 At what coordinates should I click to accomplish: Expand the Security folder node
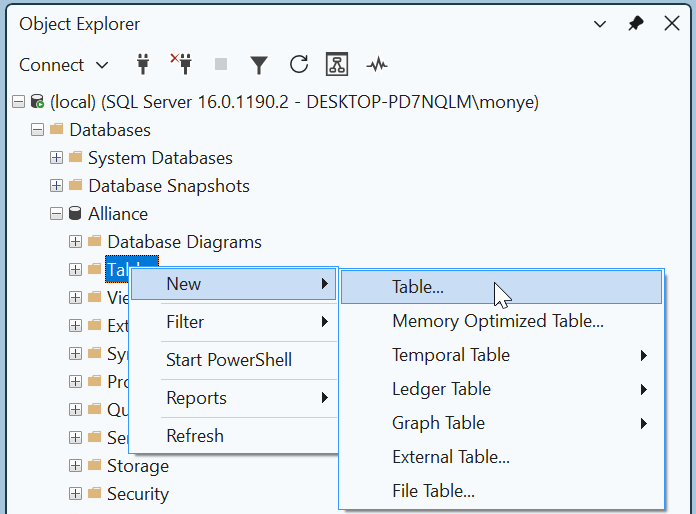pyautogui.click(x=75, y=494)
